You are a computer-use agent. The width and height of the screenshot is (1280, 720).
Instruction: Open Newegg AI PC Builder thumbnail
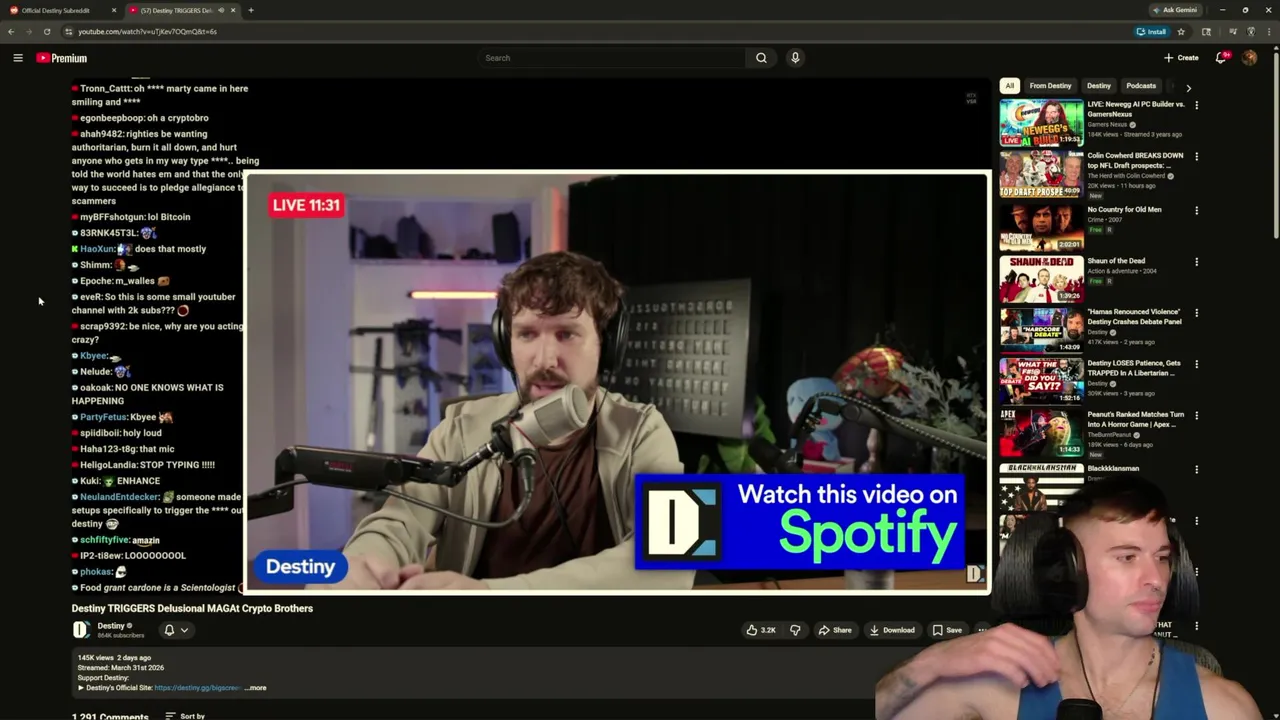(1041, 122)
